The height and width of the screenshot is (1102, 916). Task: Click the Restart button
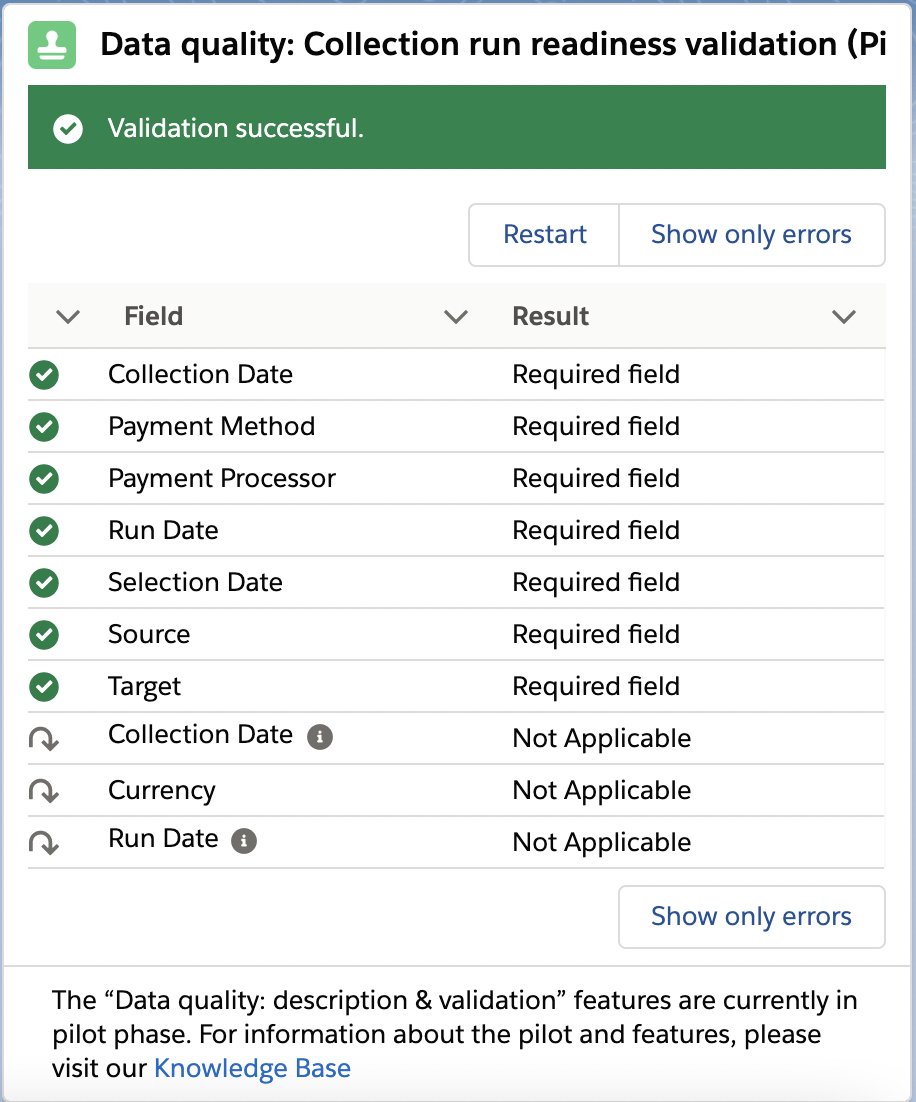(543, 234)
